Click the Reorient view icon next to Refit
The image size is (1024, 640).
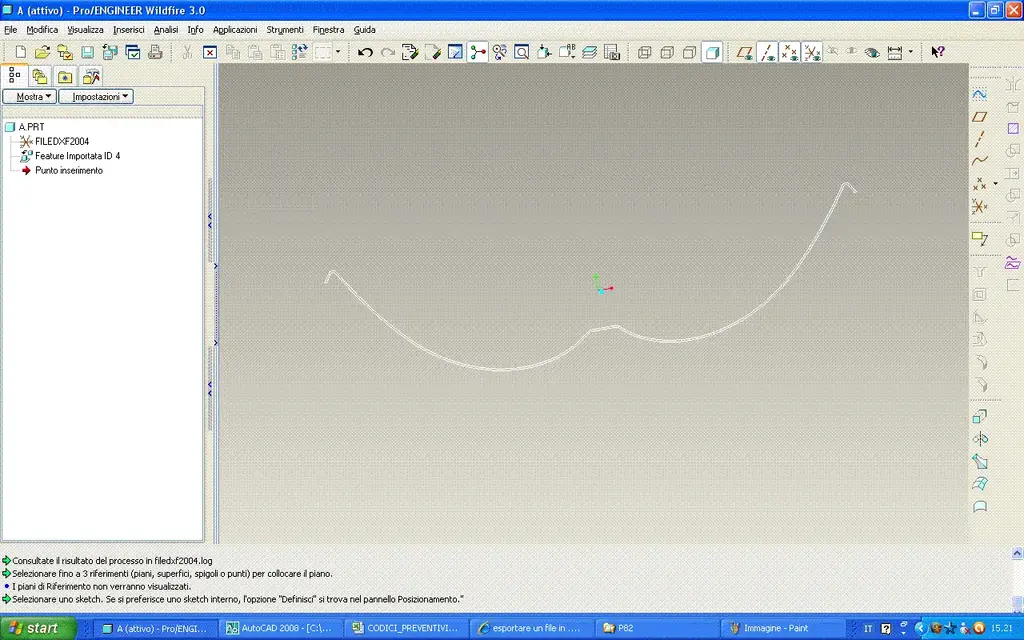pyautogui.click(x=543, y=52)
